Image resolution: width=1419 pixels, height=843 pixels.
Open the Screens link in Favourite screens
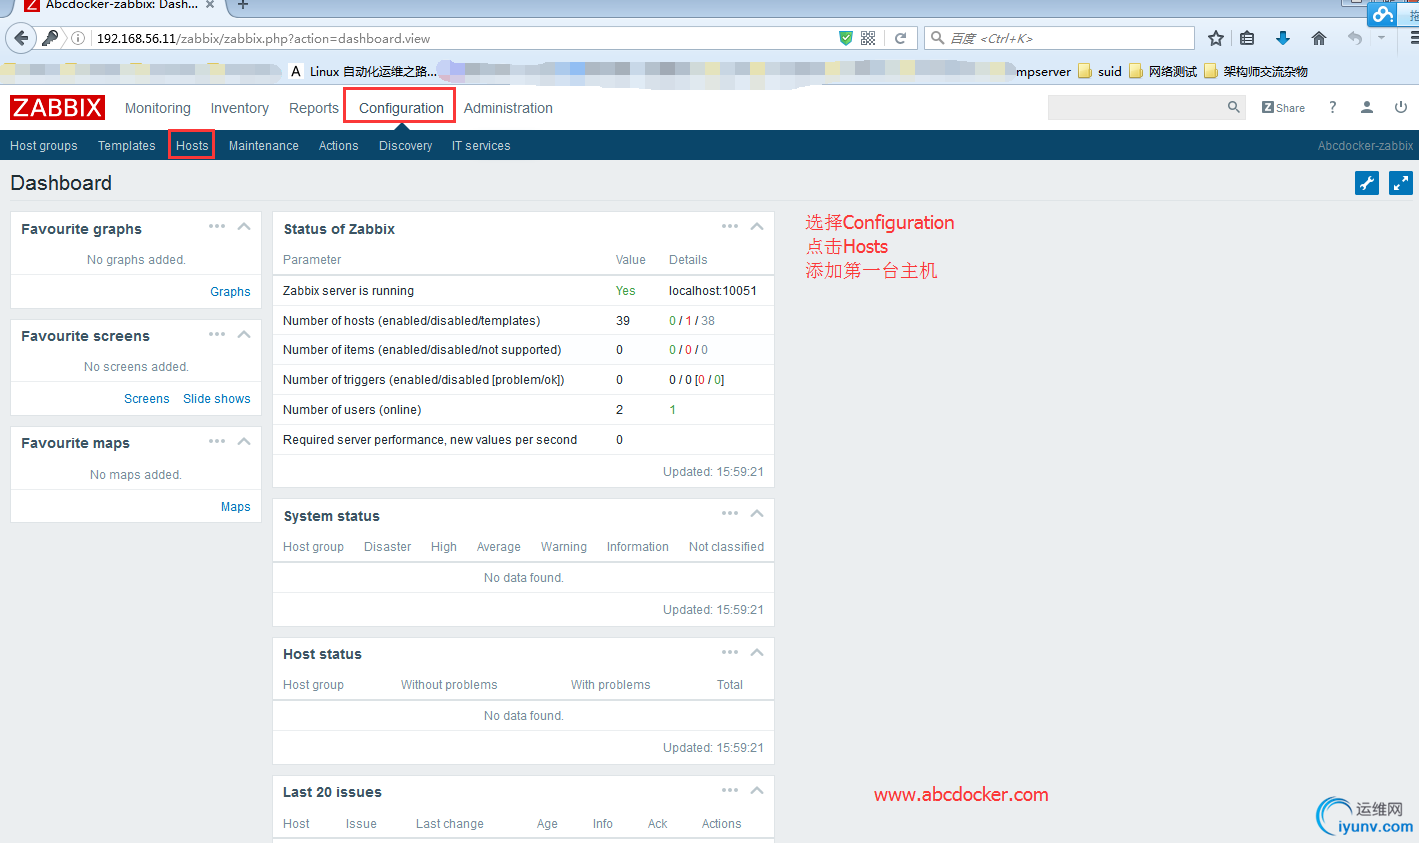[147, 399]
